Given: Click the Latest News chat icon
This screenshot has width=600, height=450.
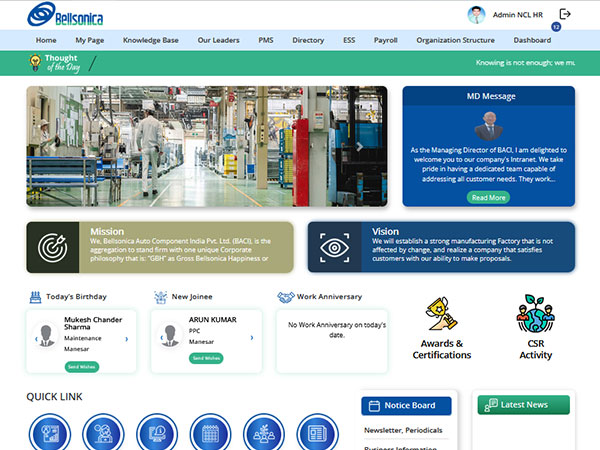Looking at the screenshot, I should [491, 405].
